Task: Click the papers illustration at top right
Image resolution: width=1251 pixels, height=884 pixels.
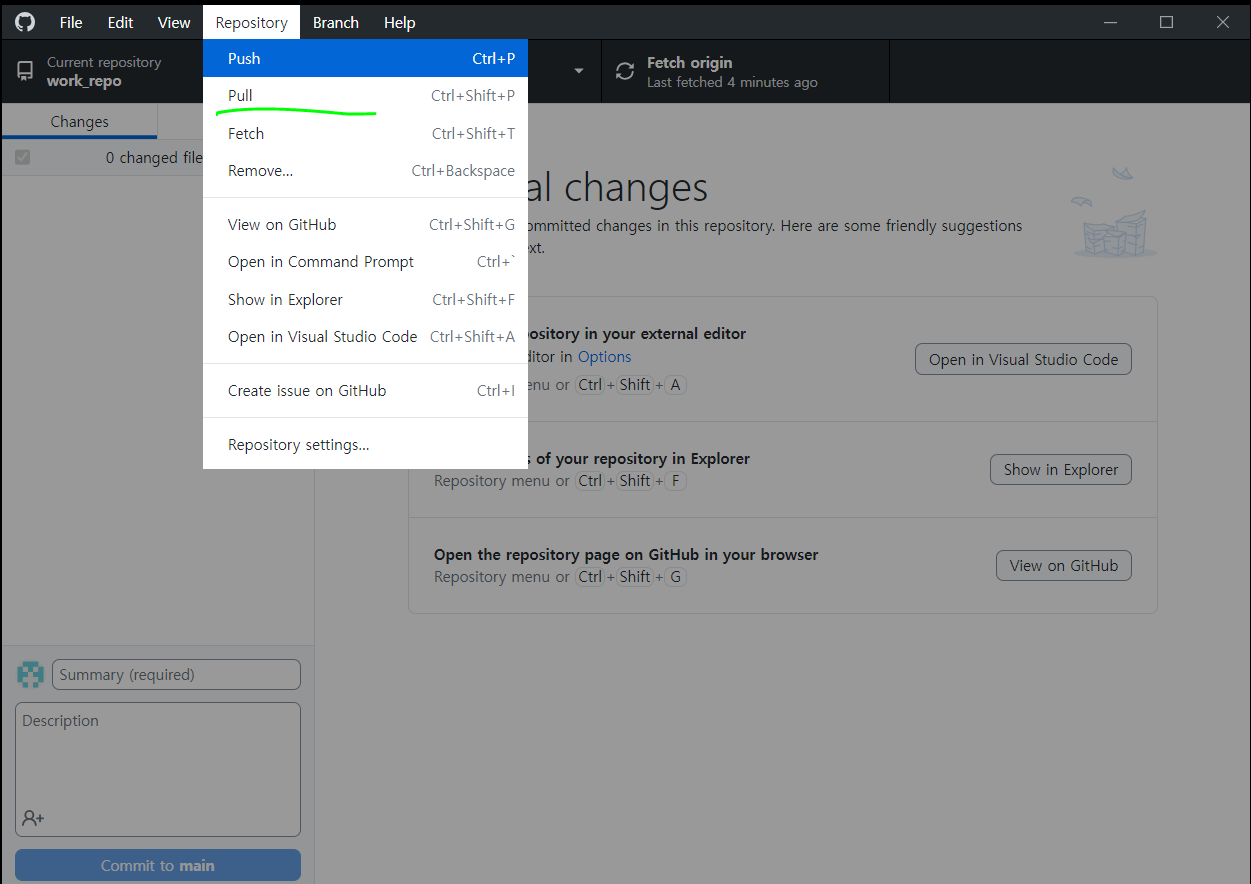Action: pos(1114,212)
